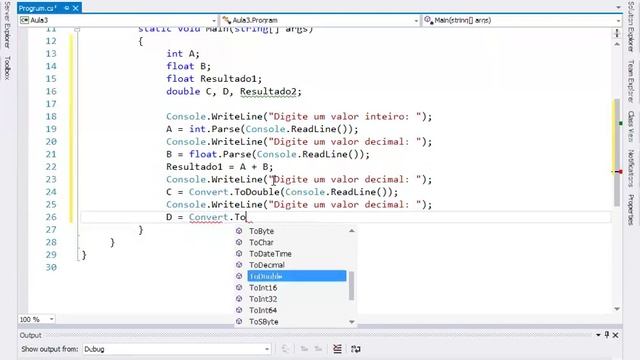The image size is (640, 360).
Task: Place cursor on 'int A;' line
Action: point(183,53)
